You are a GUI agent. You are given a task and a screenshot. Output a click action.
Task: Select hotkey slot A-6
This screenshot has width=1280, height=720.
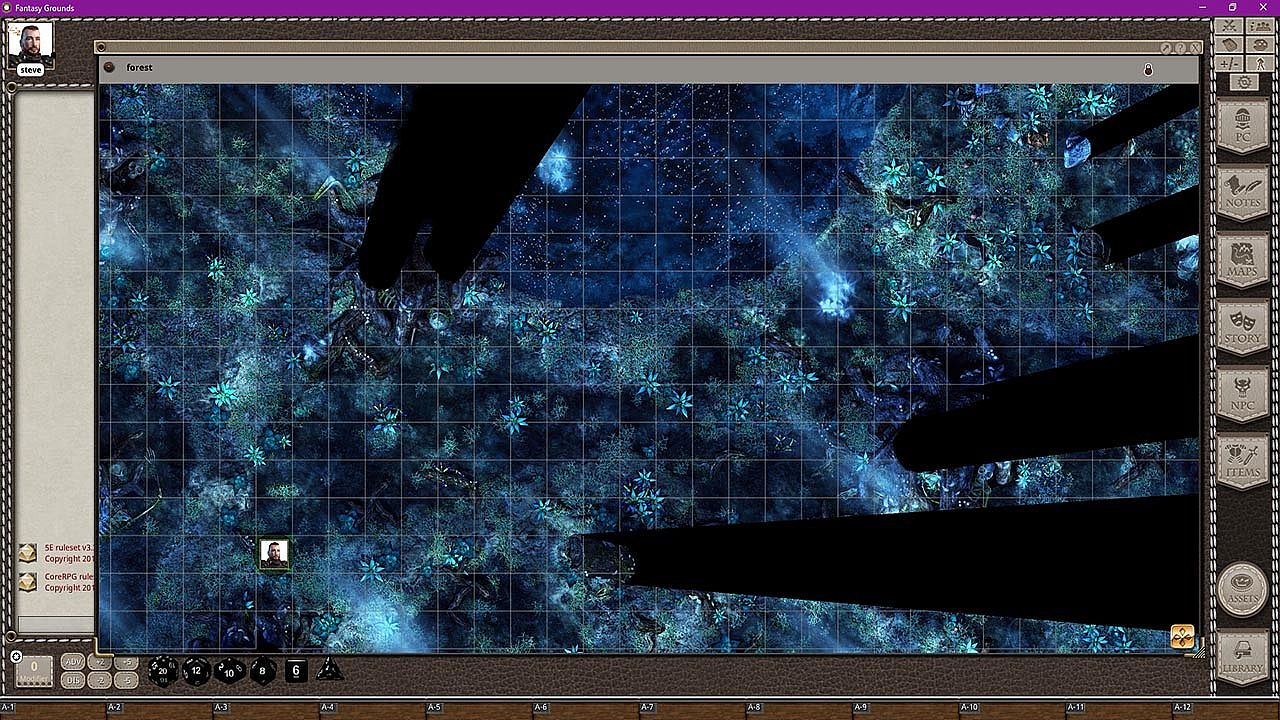click(x=587, y=709)
